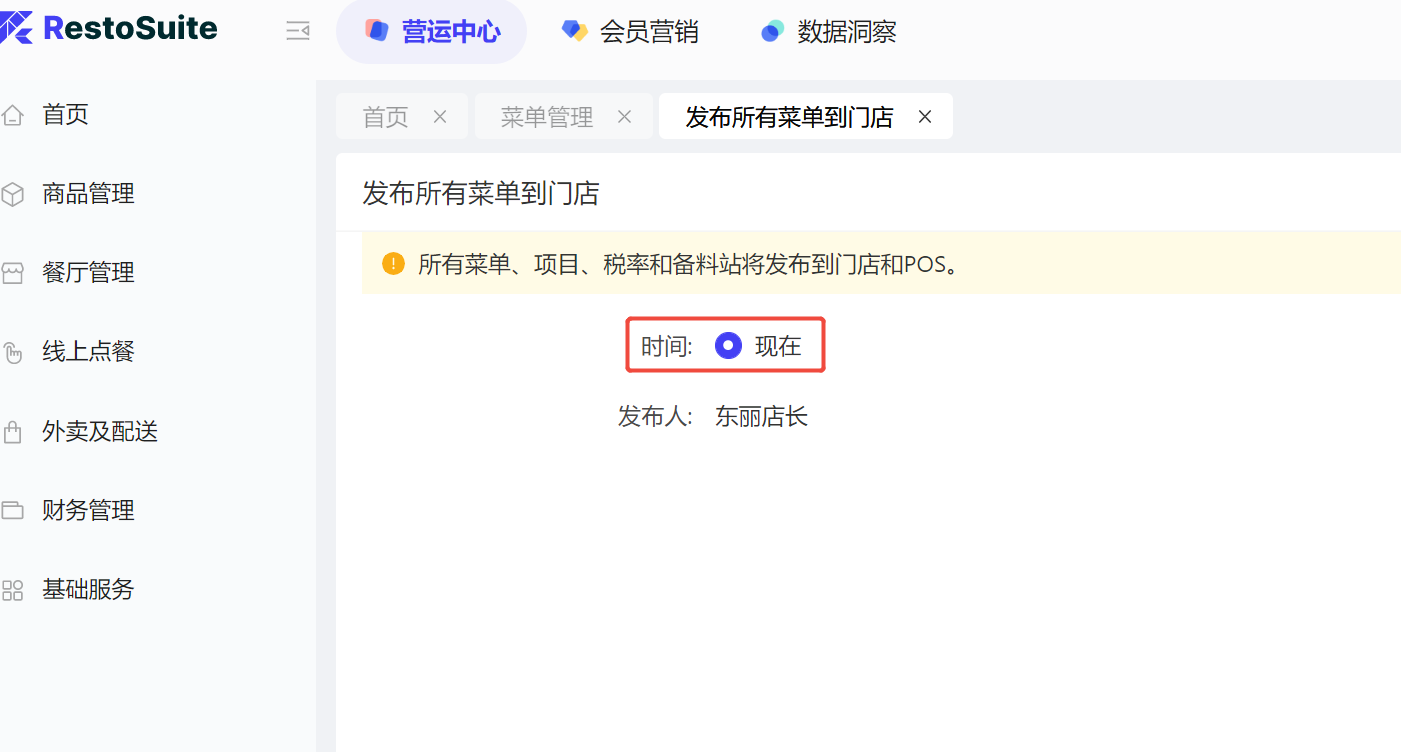Open the 营运中心 top navigation module
1401x752 pixels.
click(431, 32)
